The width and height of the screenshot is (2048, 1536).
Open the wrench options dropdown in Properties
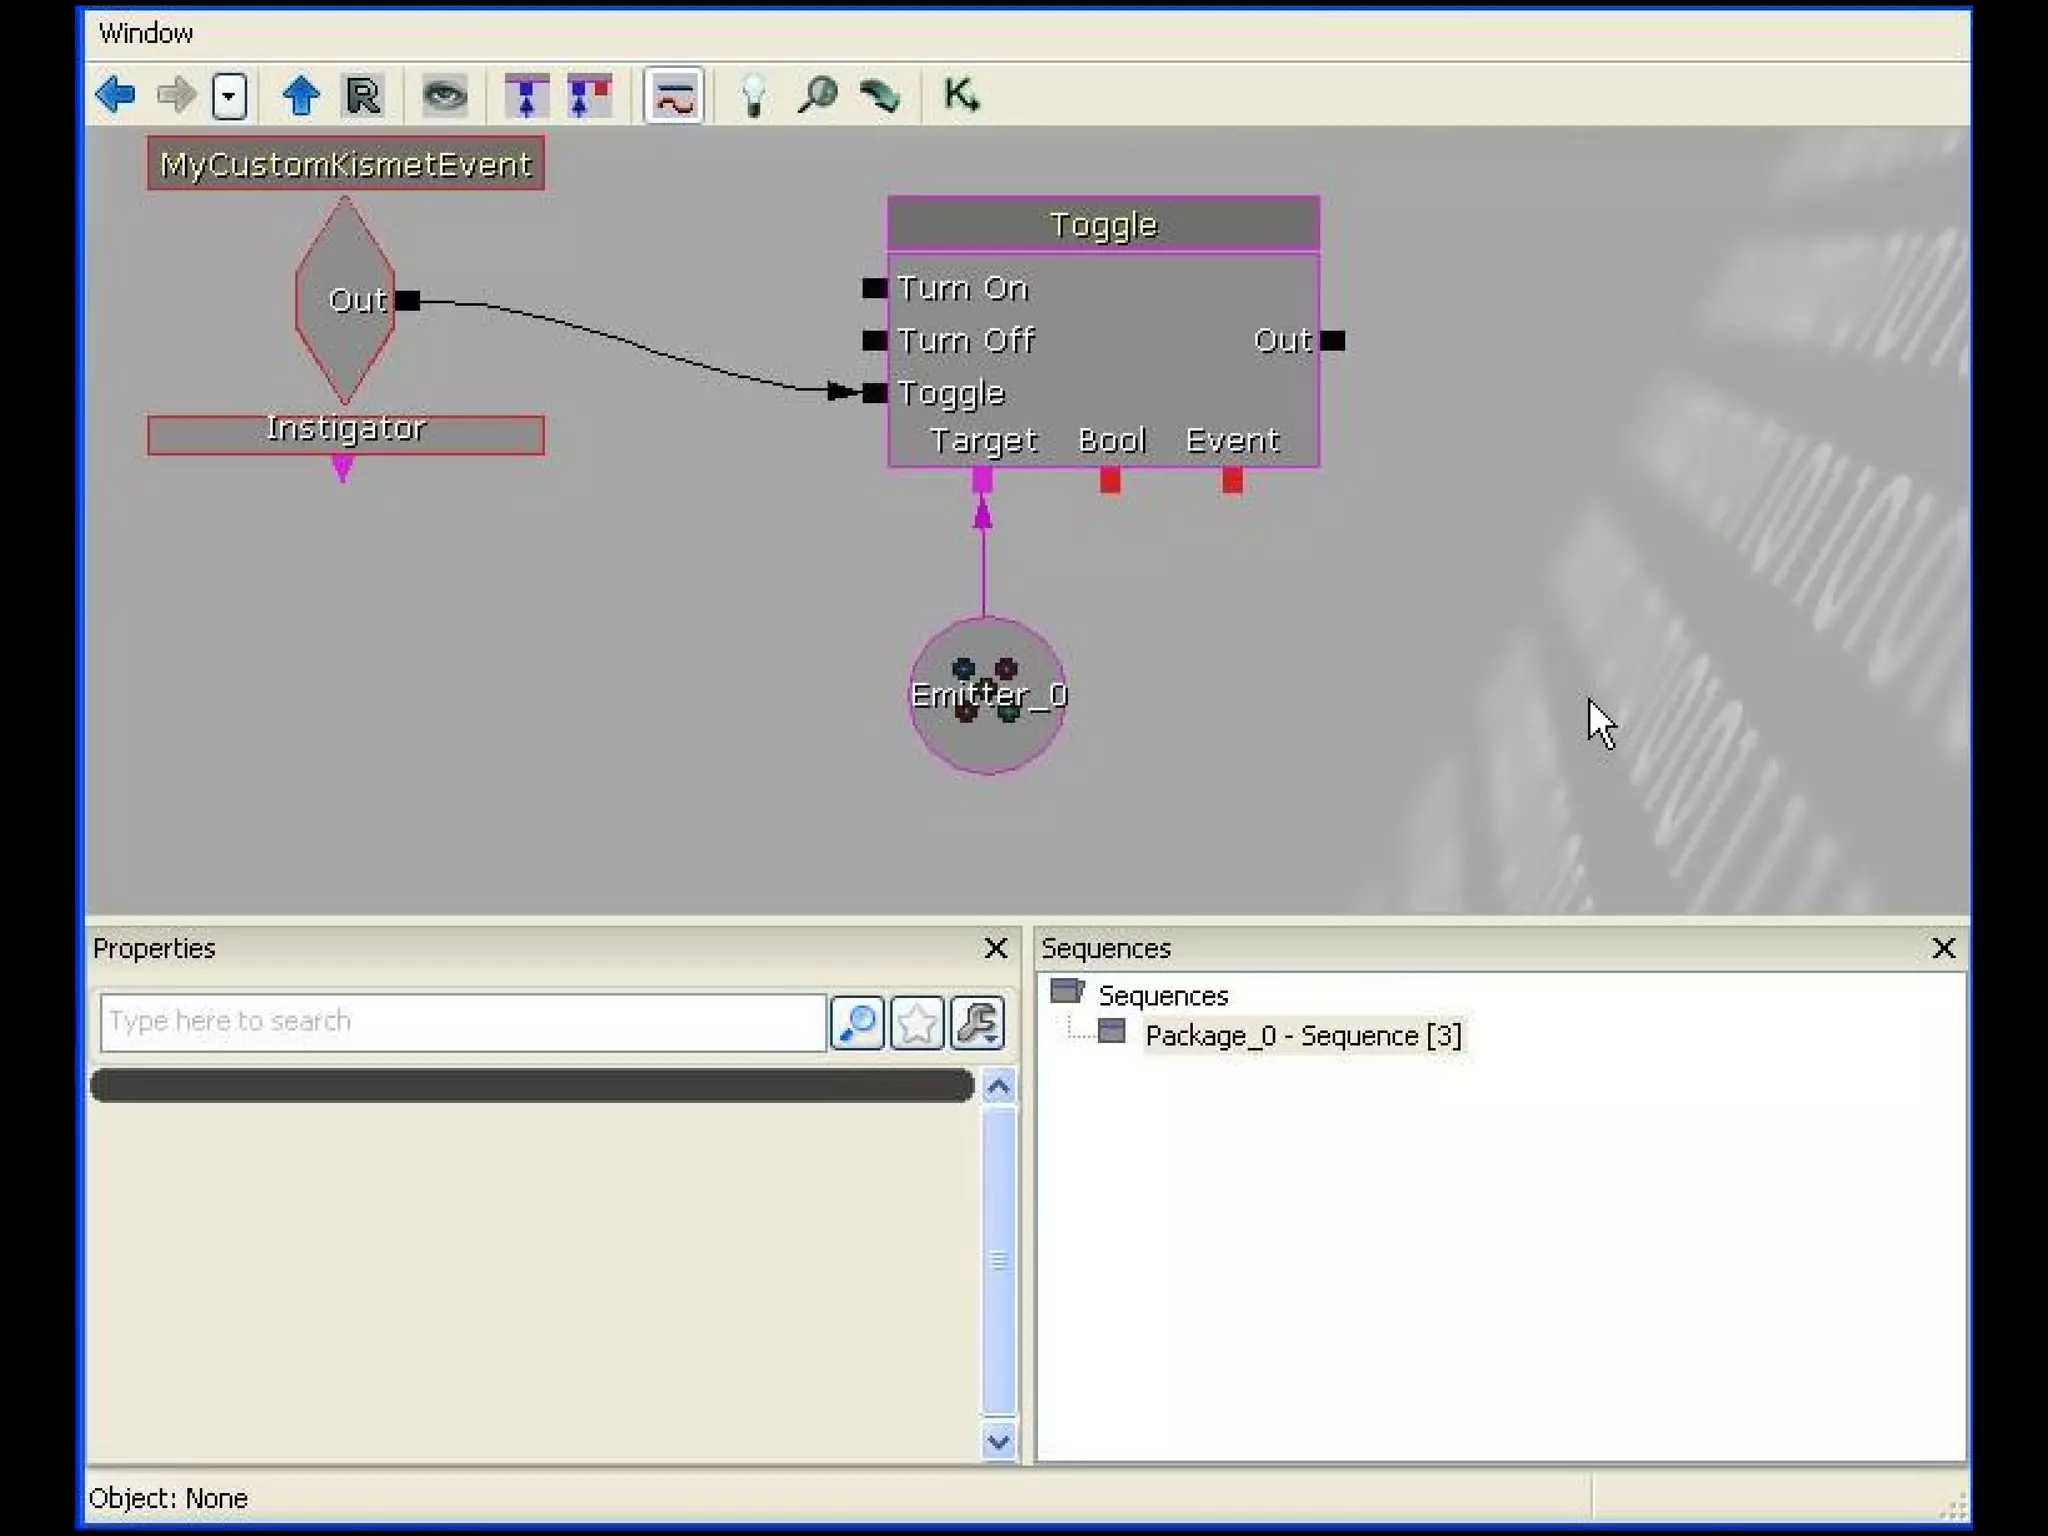click(x=977, y=1022)
